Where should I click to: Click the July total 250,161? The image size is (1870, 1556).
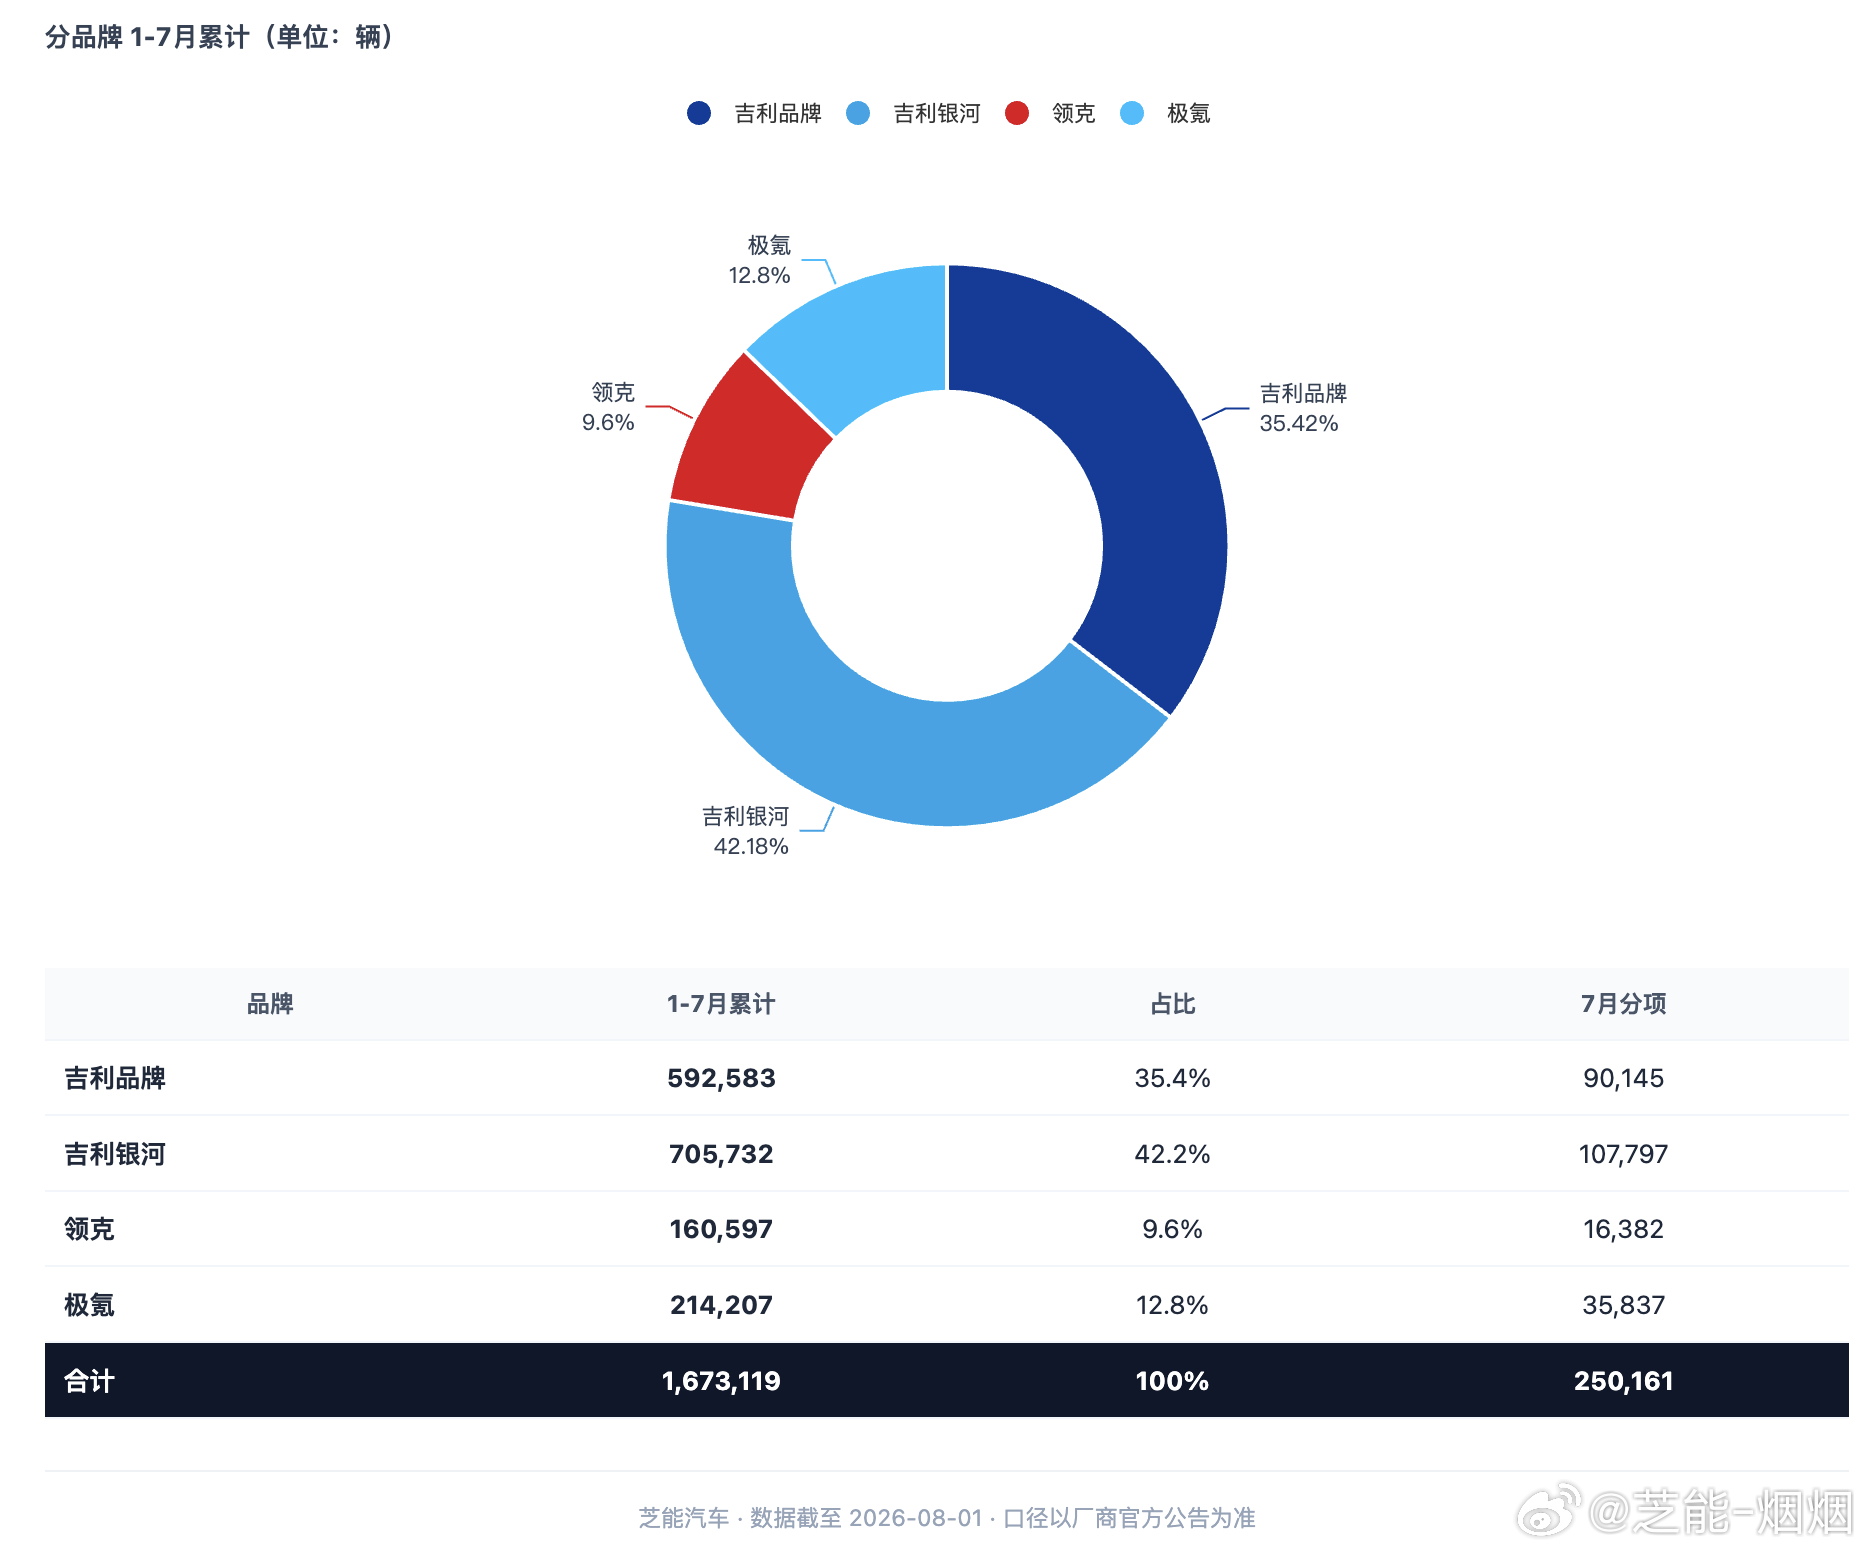point(1624,1381)
